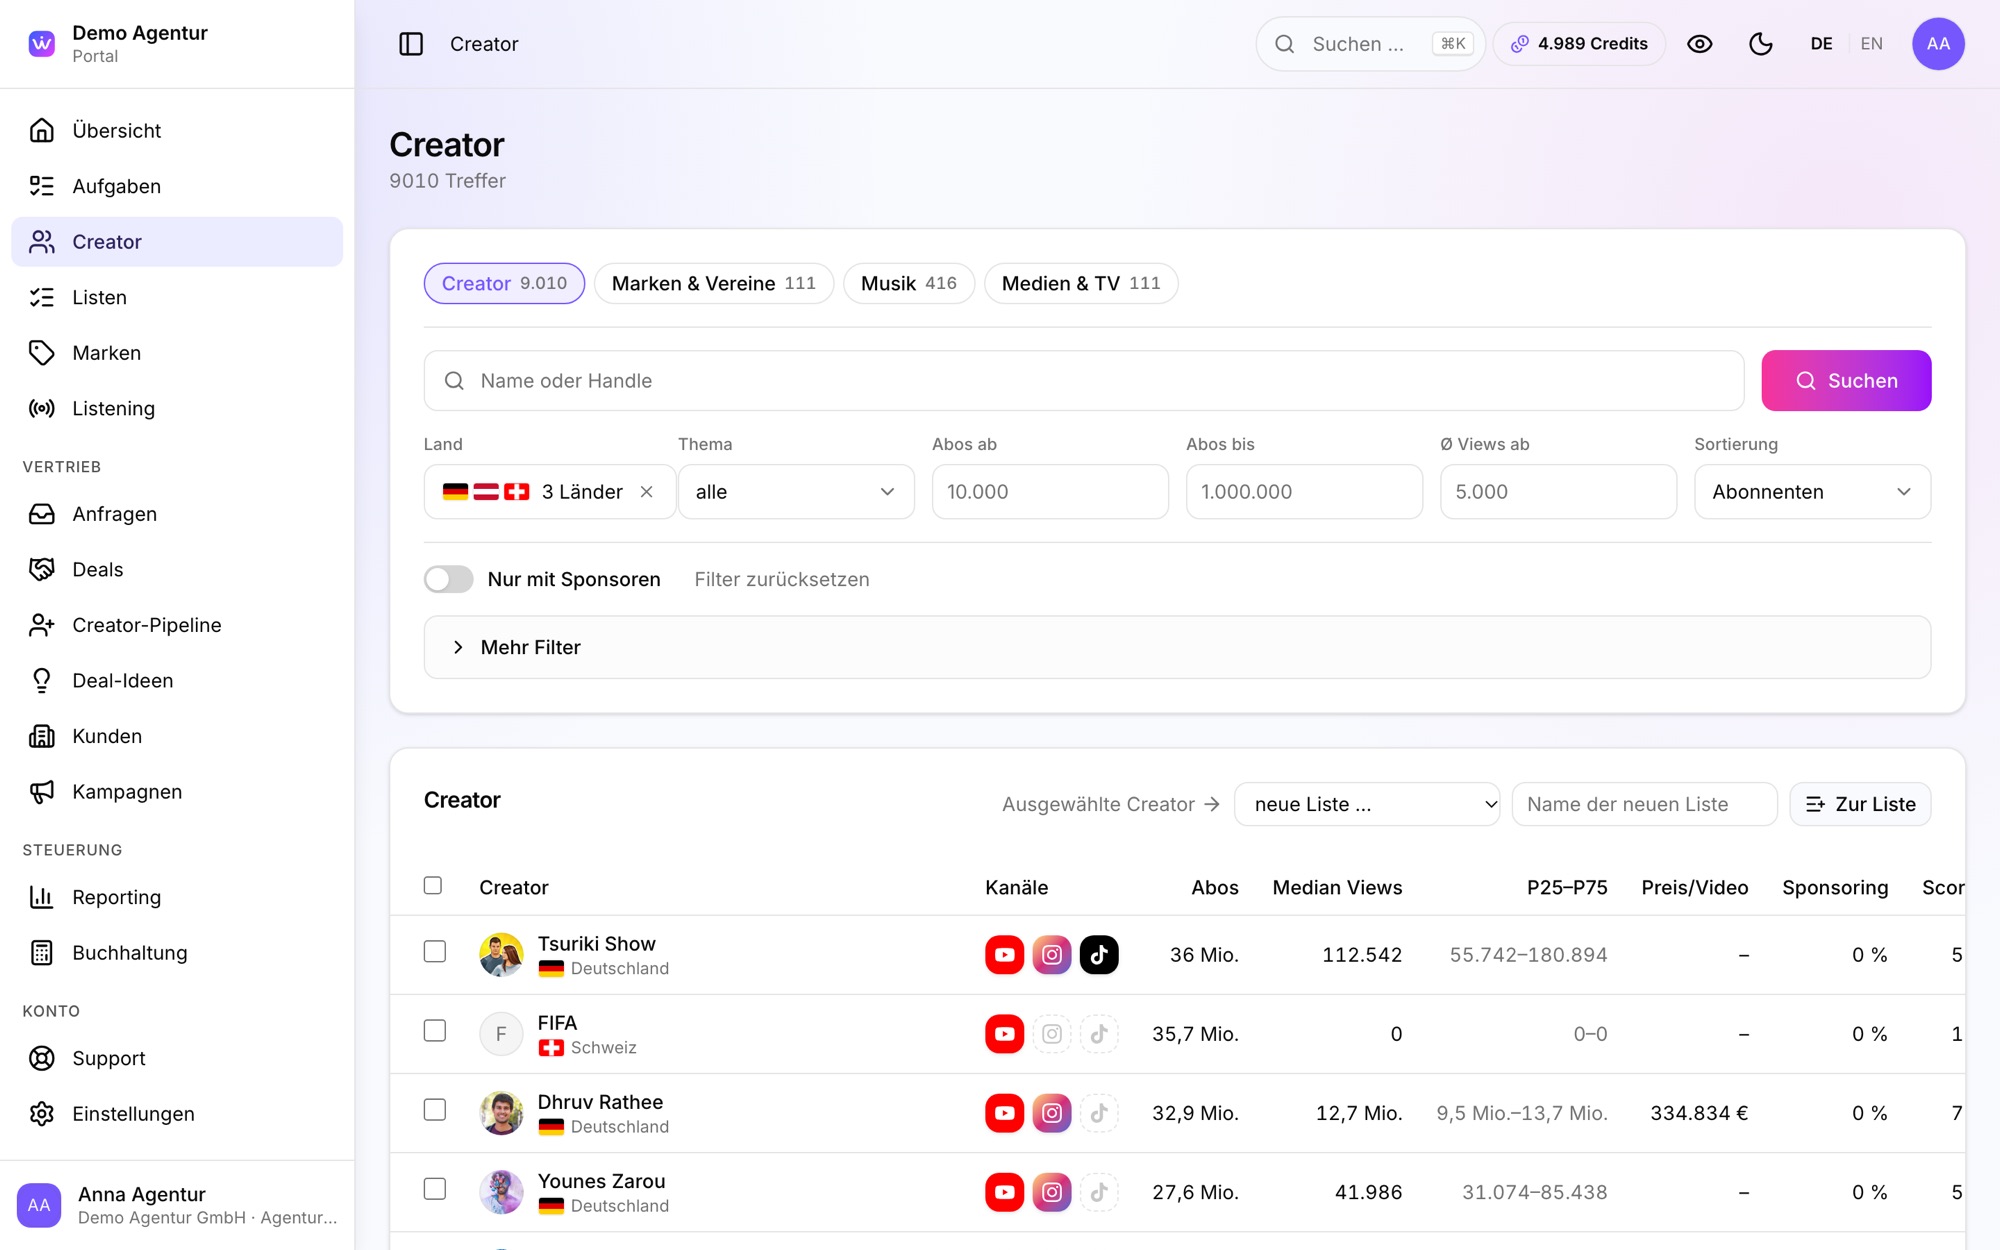Open the Land selector with 3 Länder
This screenshot has height=1250, width=2000.
click(550, 492)
